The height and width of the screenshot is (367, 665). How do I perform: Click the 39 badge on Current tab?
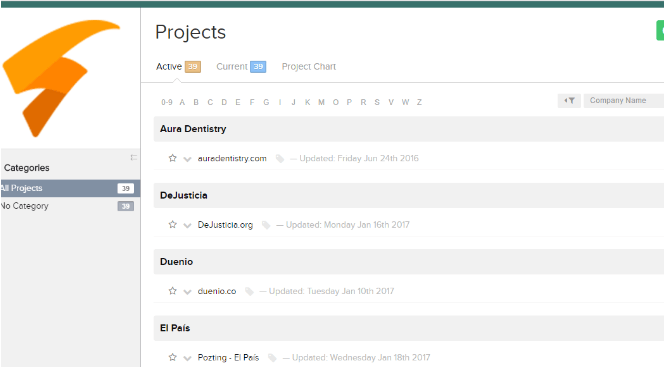pos(258,67)
